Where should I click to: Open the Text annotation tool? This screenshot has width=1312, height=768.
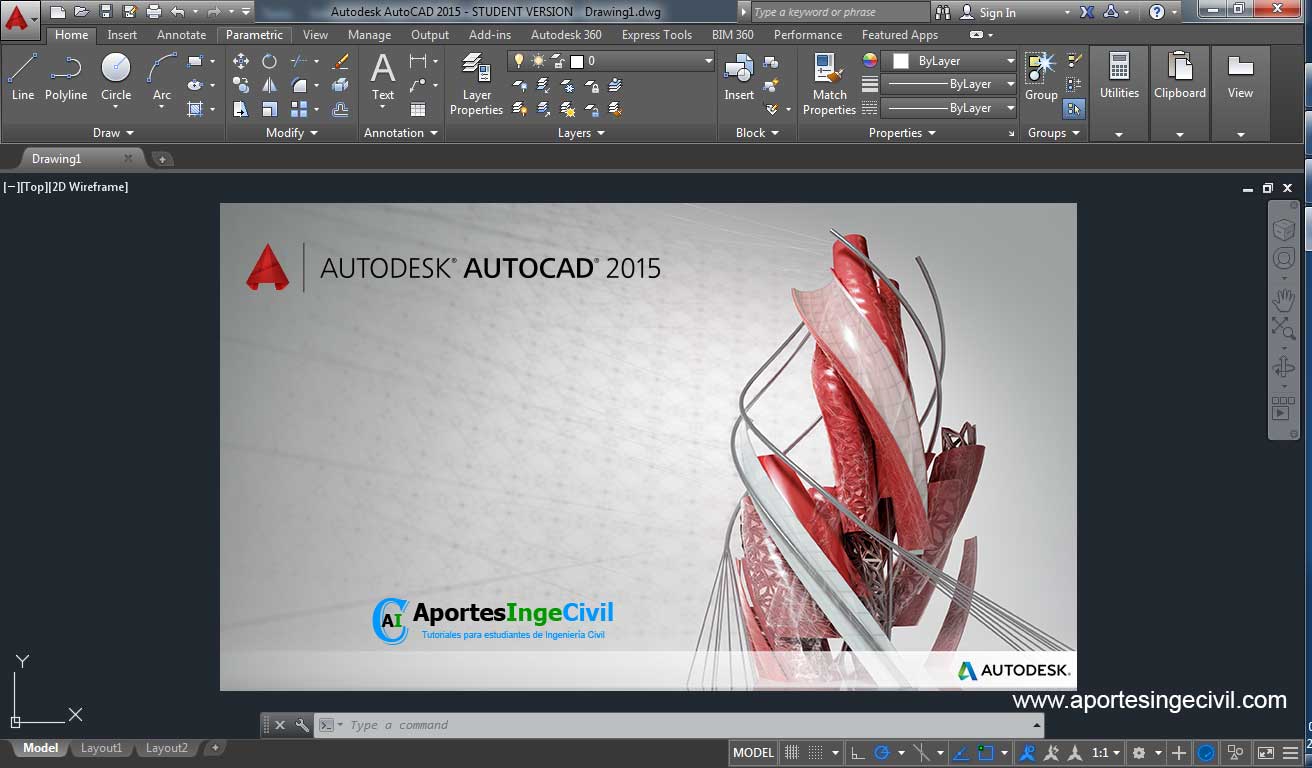tap(383, 77)
